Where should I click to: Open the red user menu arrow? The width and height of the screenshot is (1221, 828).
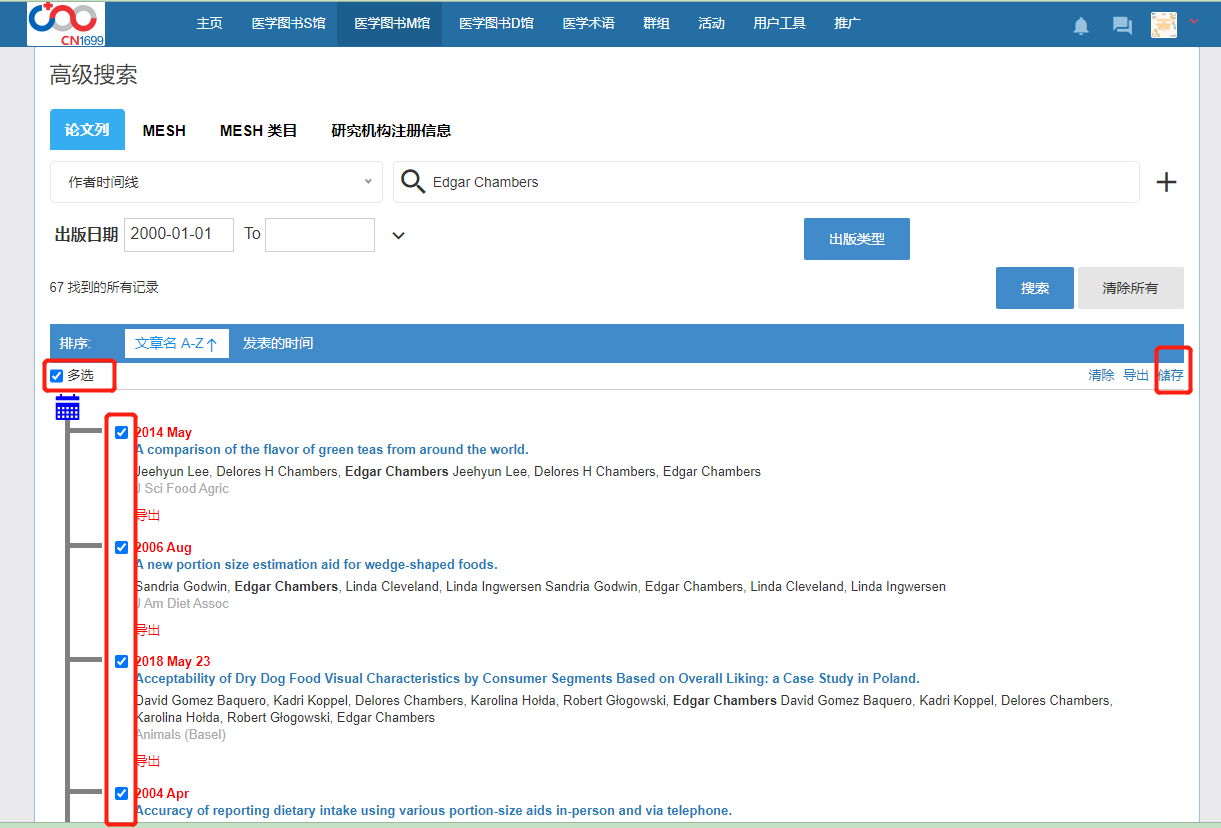point(1194,21)
